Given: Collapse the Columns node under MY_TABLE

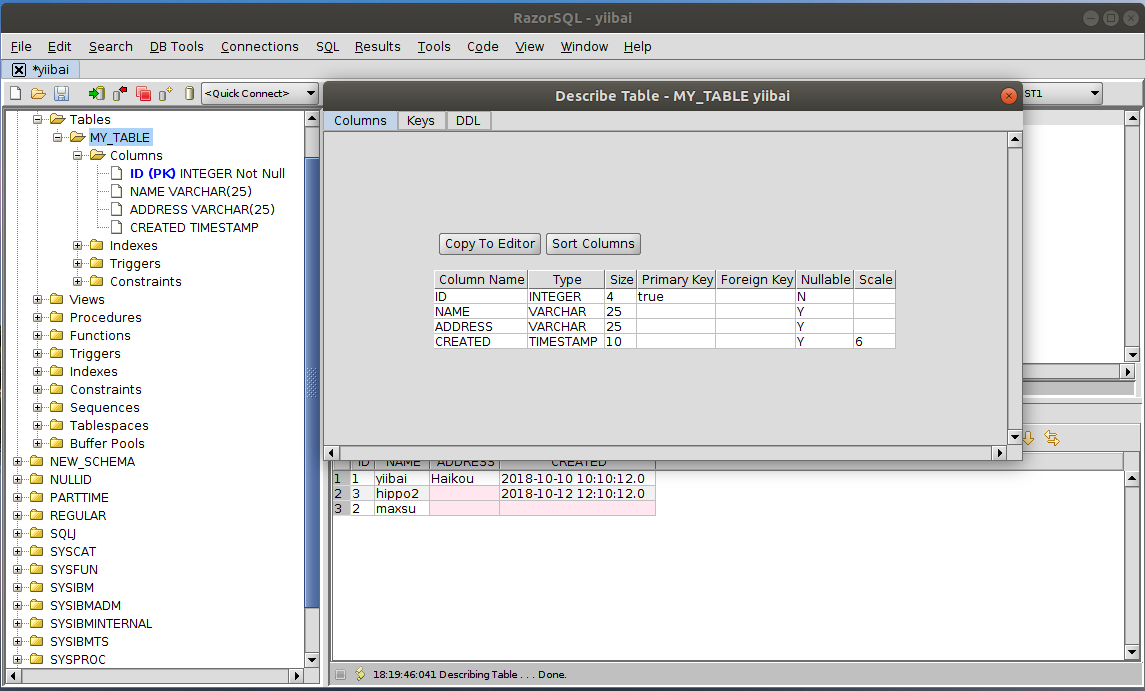Looking at the screenshot, I should click(x=77, y=156).
